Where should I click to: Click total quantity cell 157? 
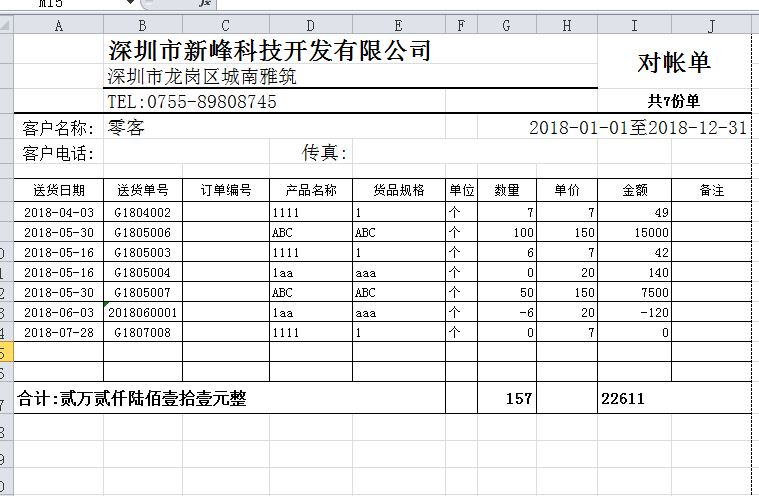507,398
